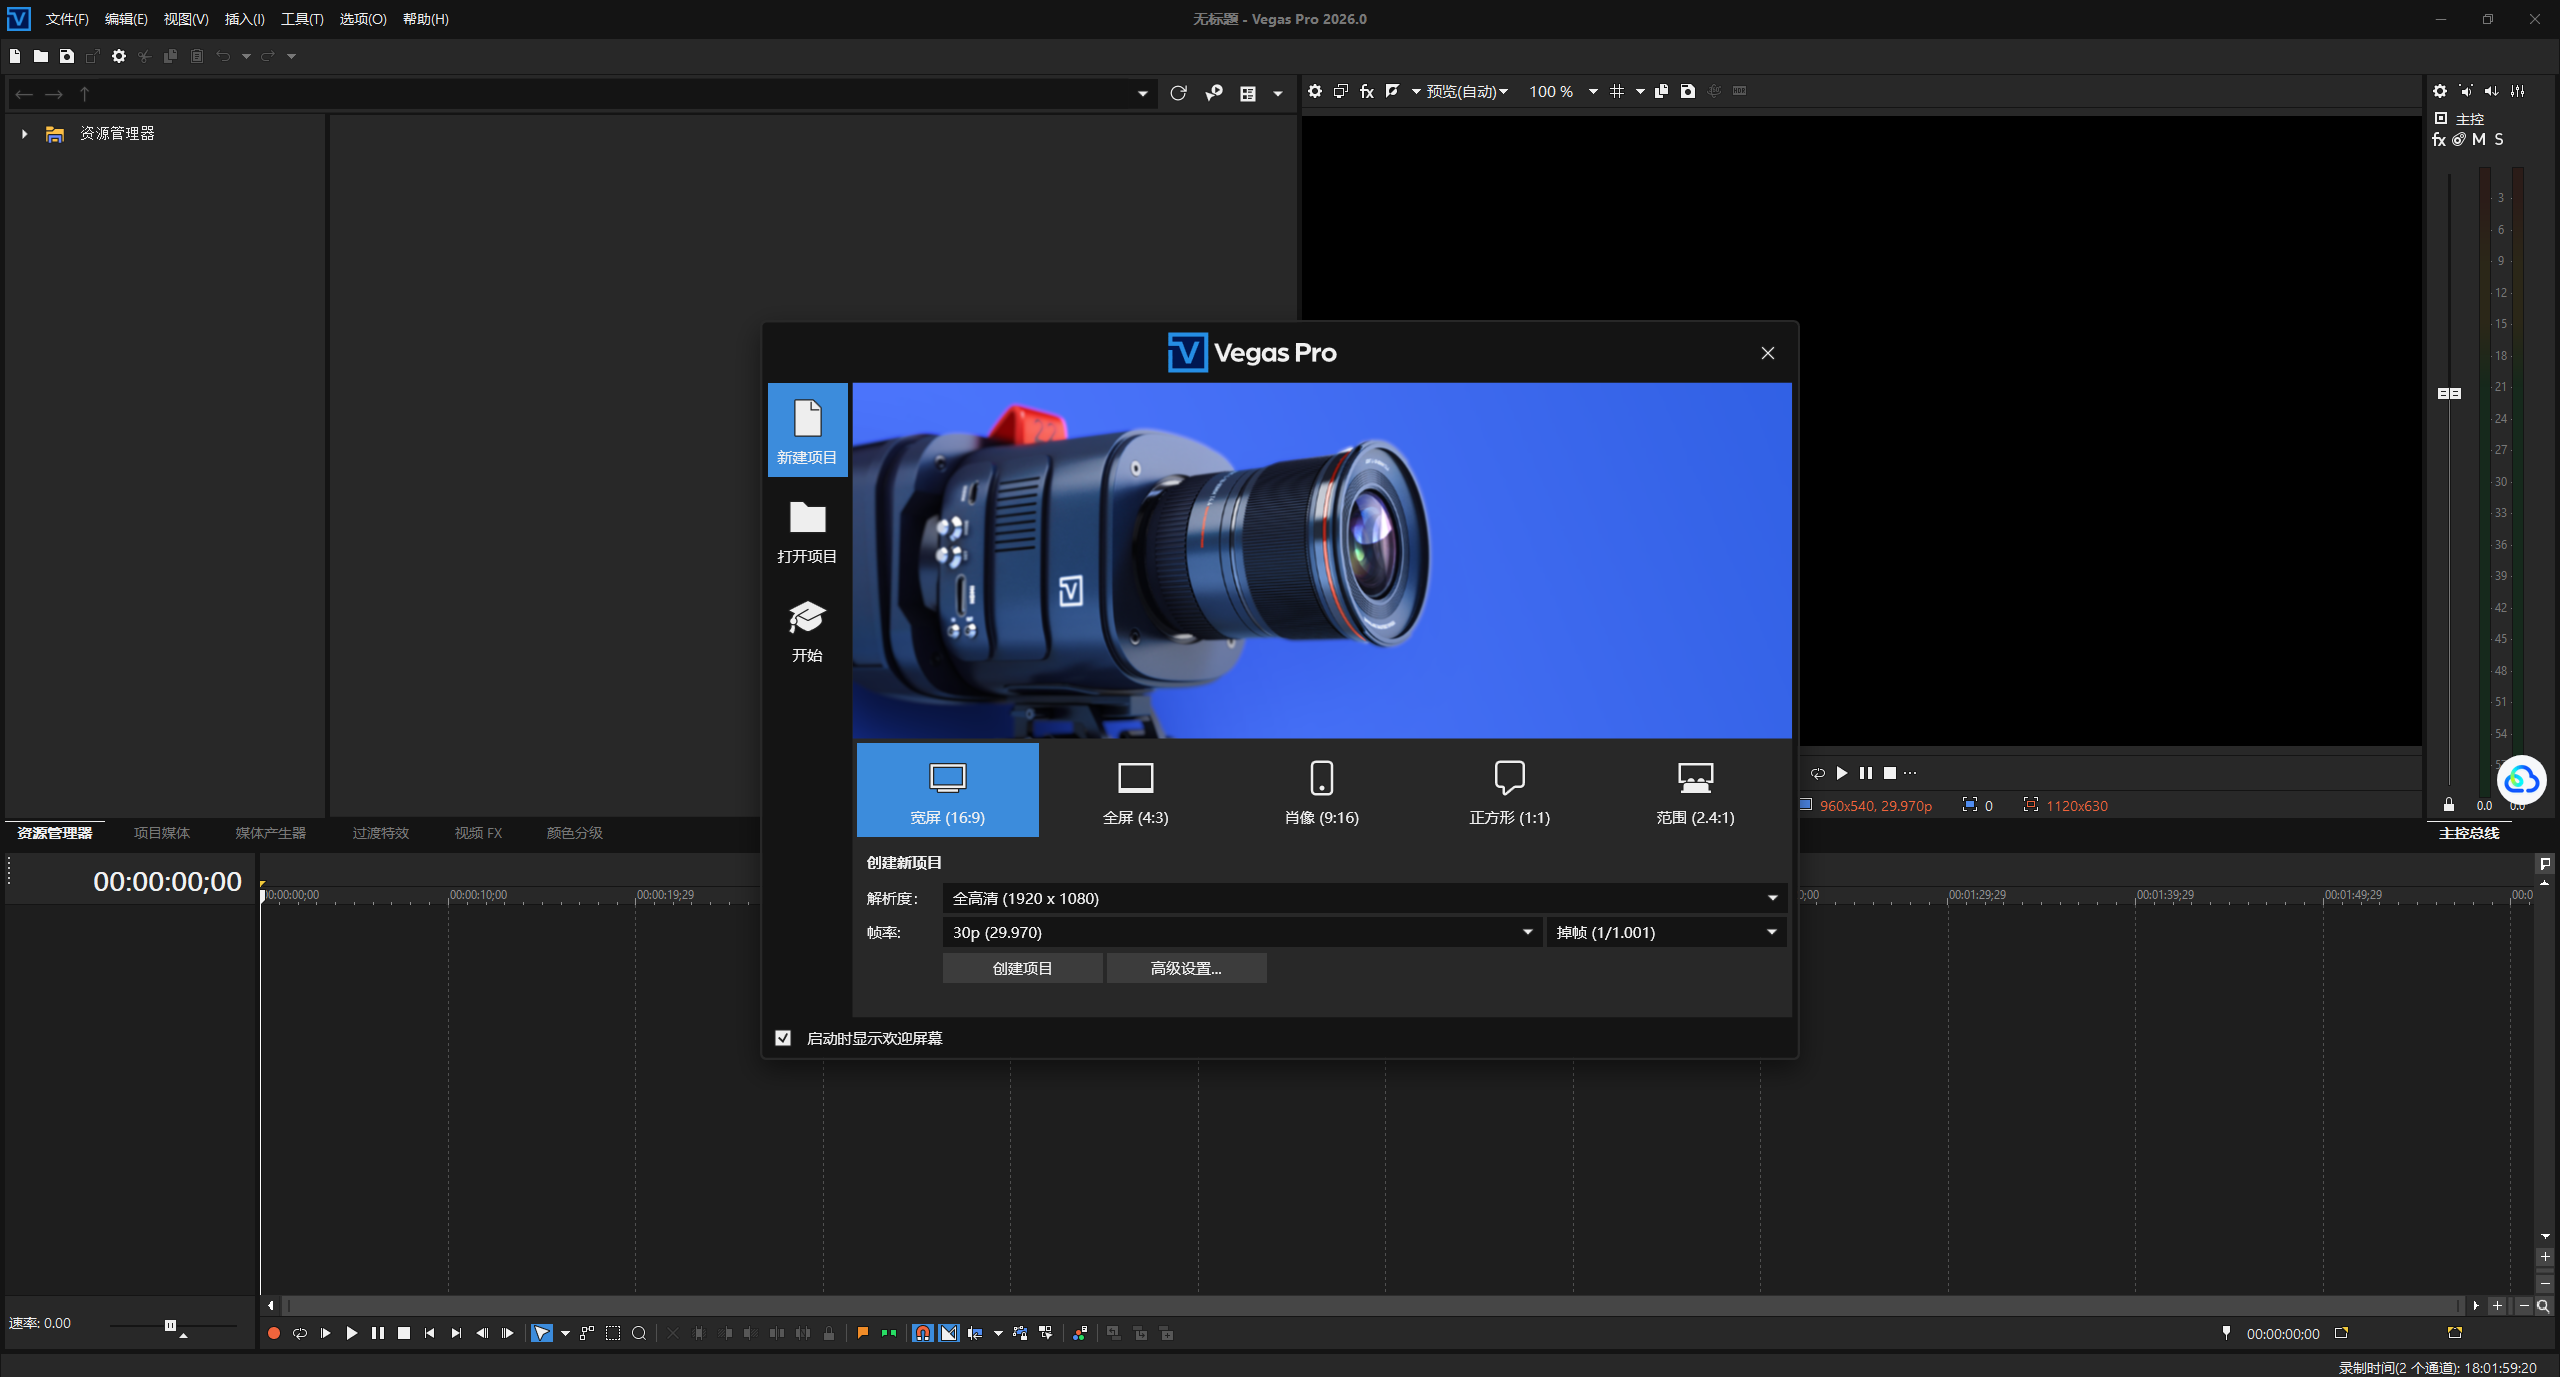Toggle the master Mute M button
Screen dimensions: 2560x1377
click(x=2479, y=140)
